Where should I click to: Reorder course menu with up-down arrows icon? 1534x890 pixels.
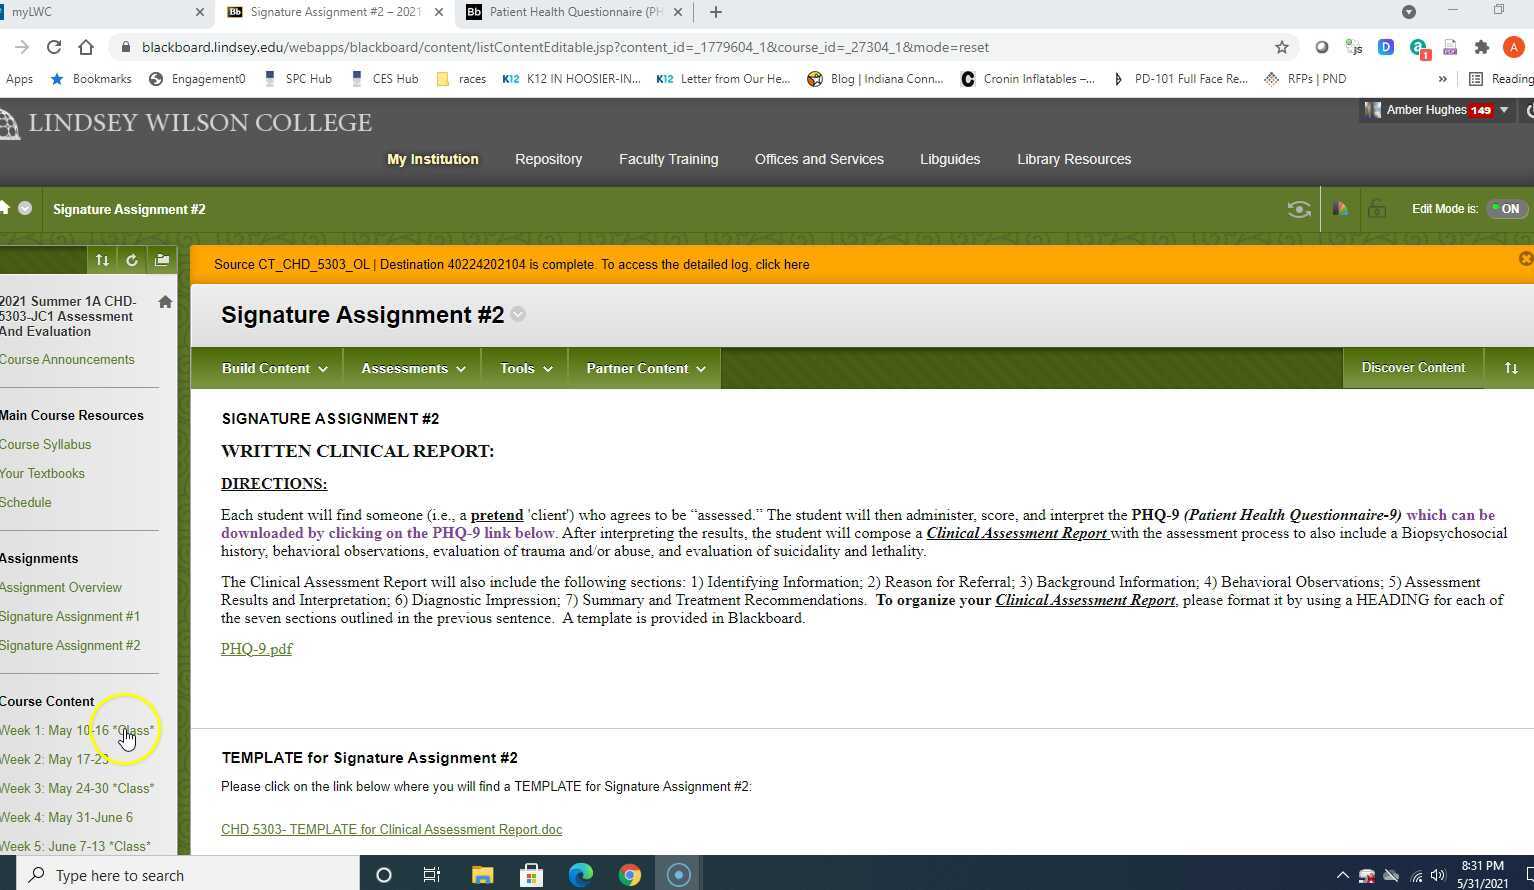[x=102, y=259]
